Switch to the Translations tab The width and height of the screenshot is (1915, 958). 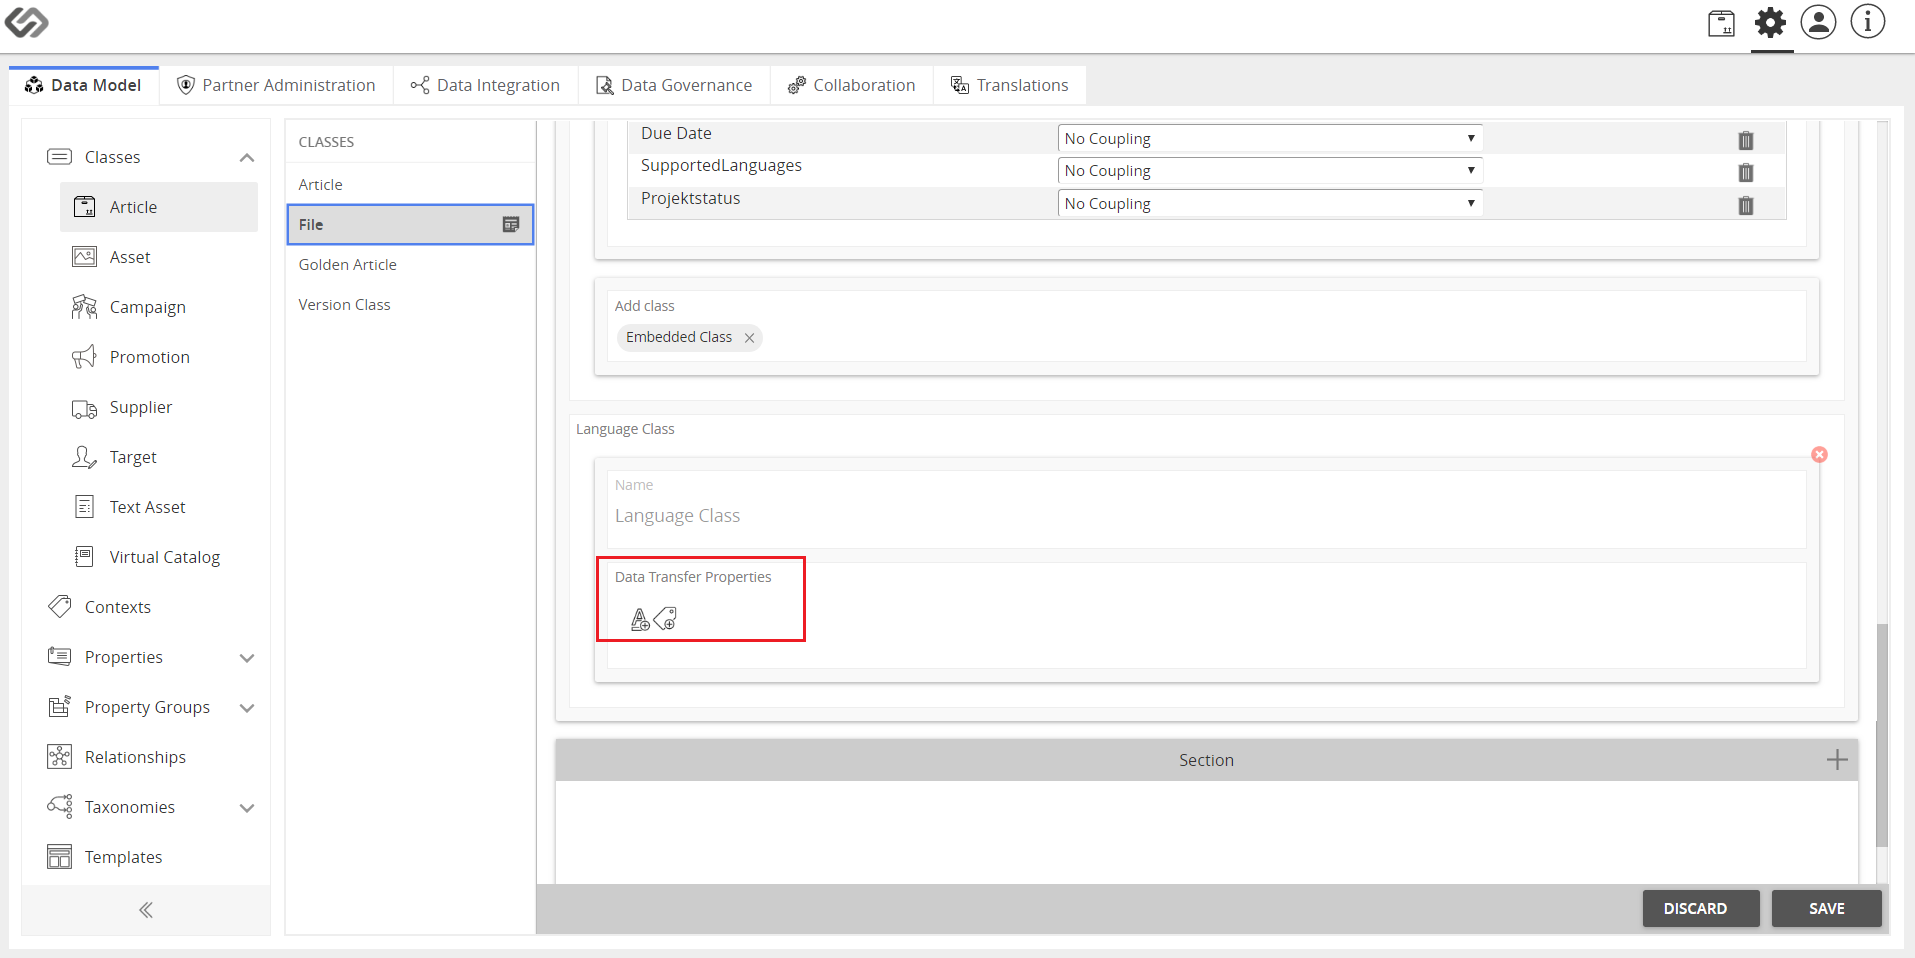click(1010, 85)
